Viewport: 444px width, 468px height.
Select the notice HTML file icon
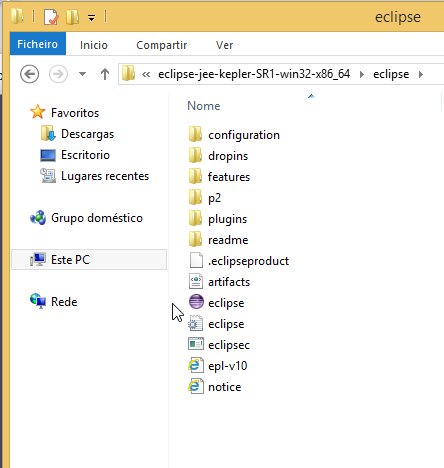(x=196, y=386)
